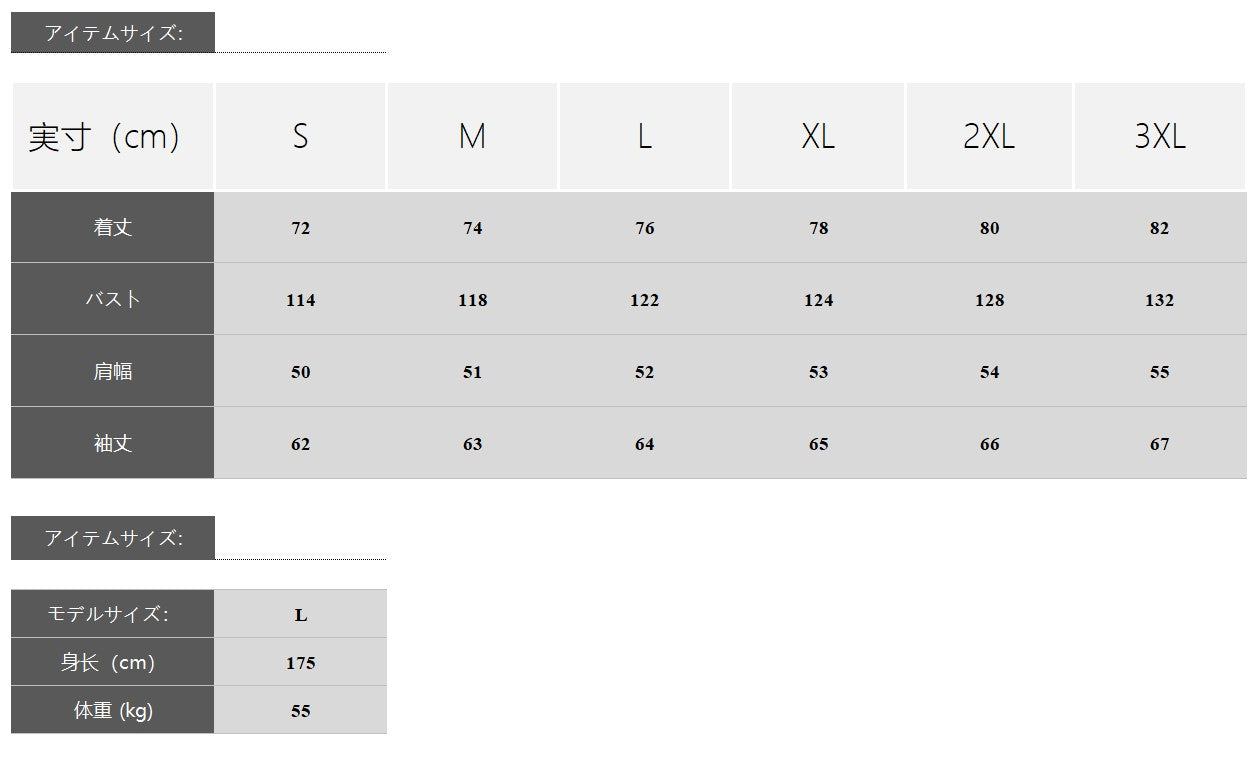Image resolution: width=1252 pixels, height=763 pixels.
Task: Click the バスト row label
Action: point(113,300)
